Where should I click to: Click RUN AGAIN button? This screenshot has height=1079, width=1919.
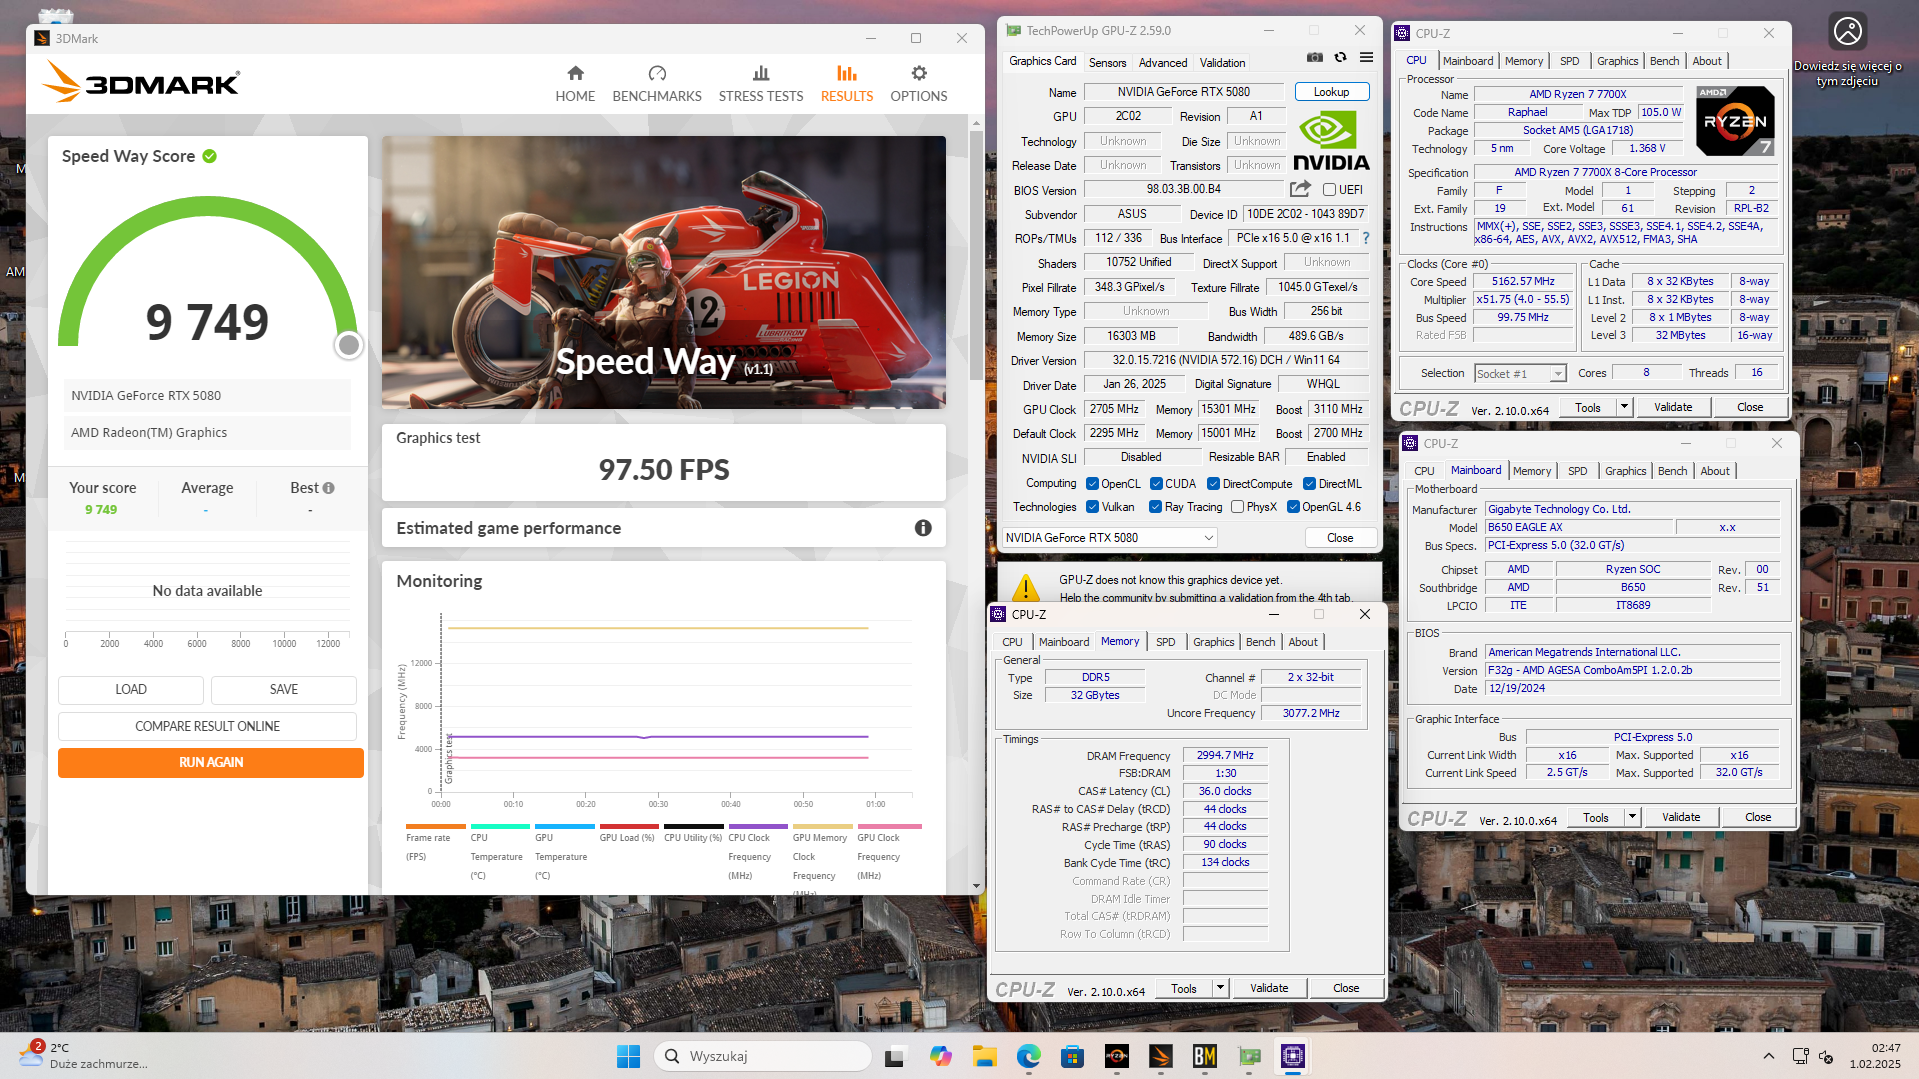[211, 762]
